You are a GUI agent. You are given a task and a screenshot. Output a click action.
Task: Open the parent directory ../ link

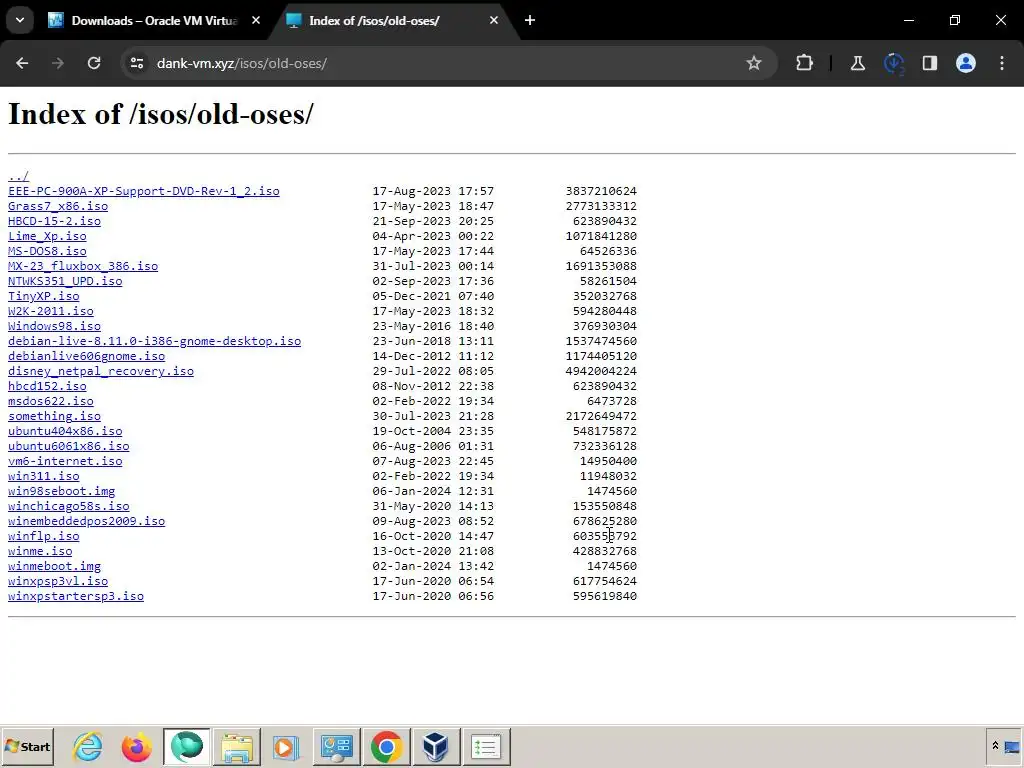(x=18, y=176)
